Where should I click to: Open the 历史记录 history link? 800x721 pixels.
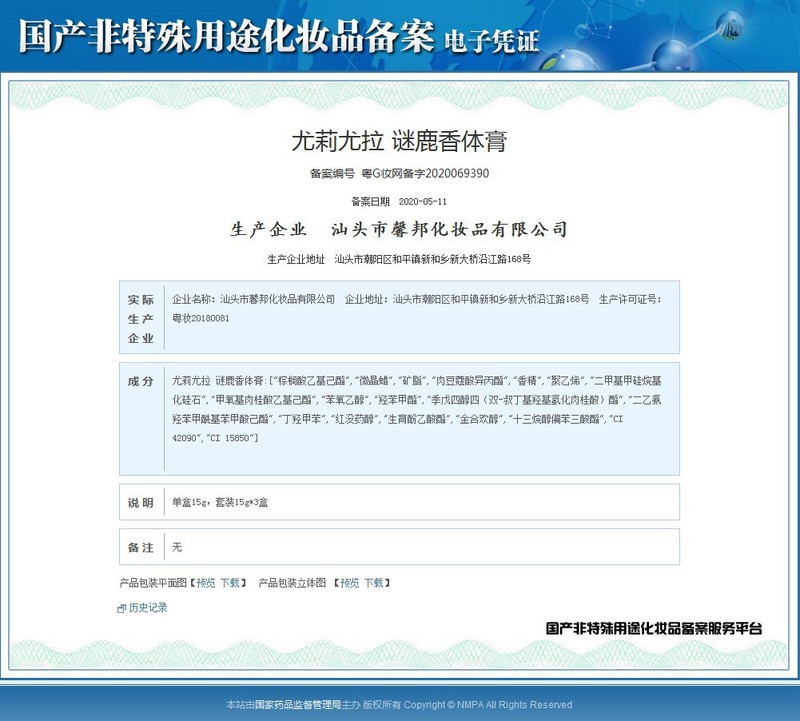pos(148,607)
